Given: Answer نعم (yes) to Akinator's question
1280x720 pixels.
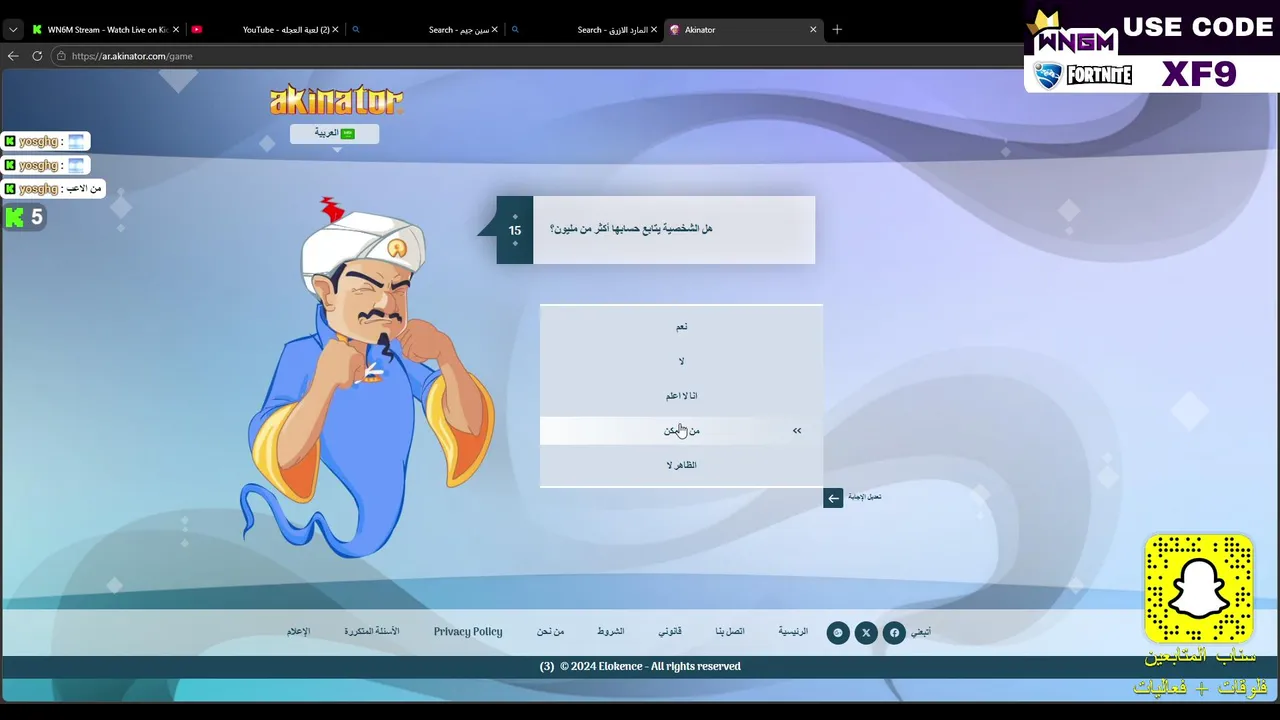Looking at the screenshot, I should coord(681,326).
